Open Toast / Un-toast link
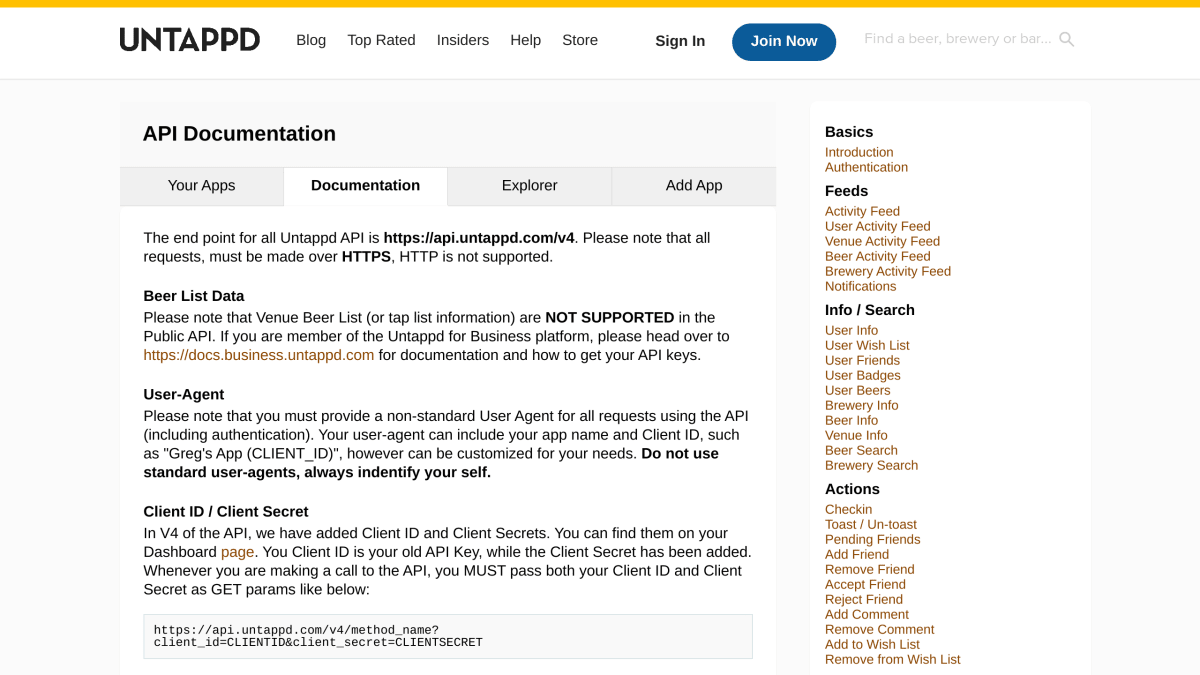The width and height of the screenshot is (1200, 675). (871, 525)
